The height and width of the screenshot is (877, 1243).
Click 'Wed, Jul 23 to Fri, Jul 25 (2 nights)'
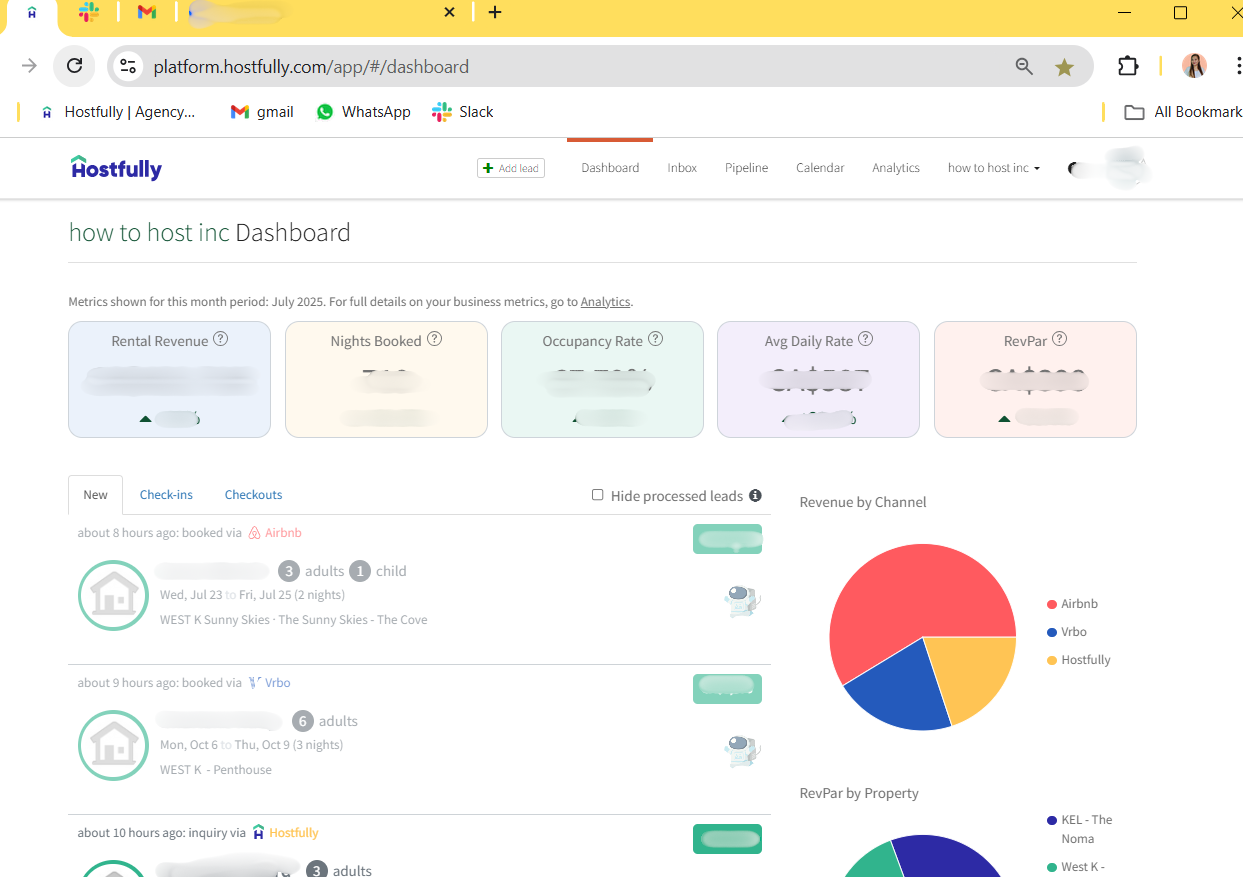pos(252,595)
